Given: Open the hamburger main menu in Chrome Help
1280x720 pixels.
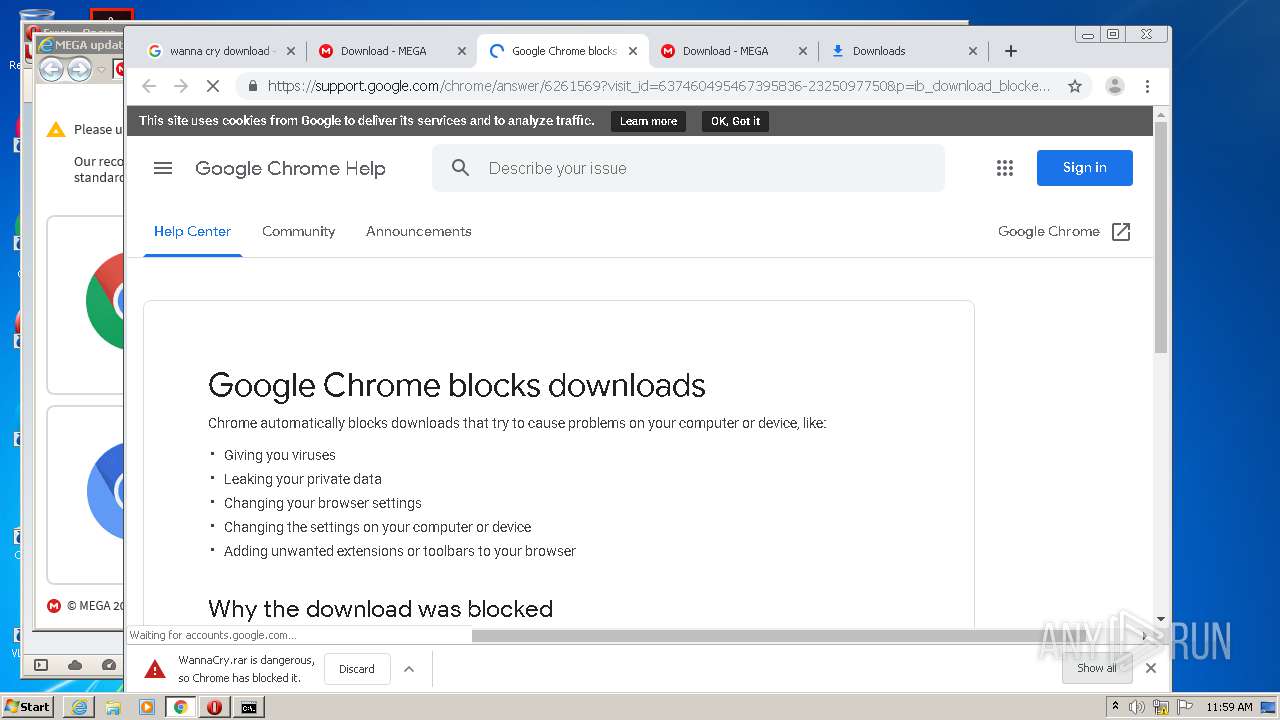Looking at the screenshot, I should [163, 168].
